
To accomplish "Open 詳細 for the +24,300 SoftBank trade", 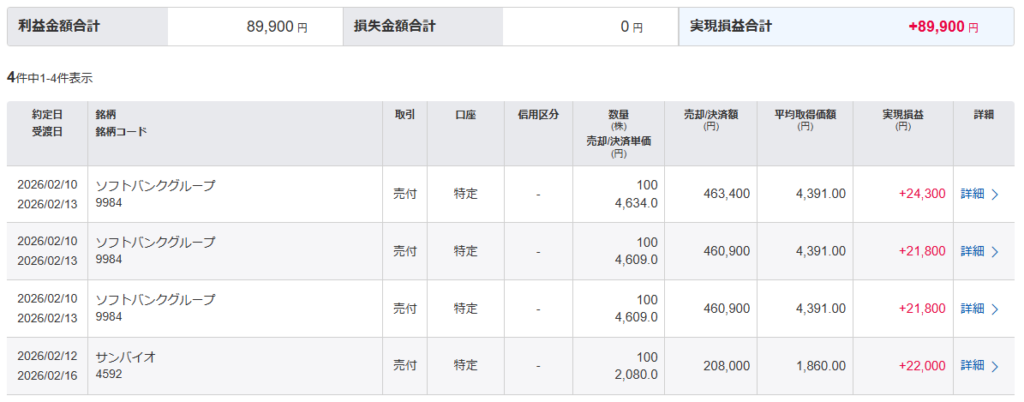I will click(972, 194).
